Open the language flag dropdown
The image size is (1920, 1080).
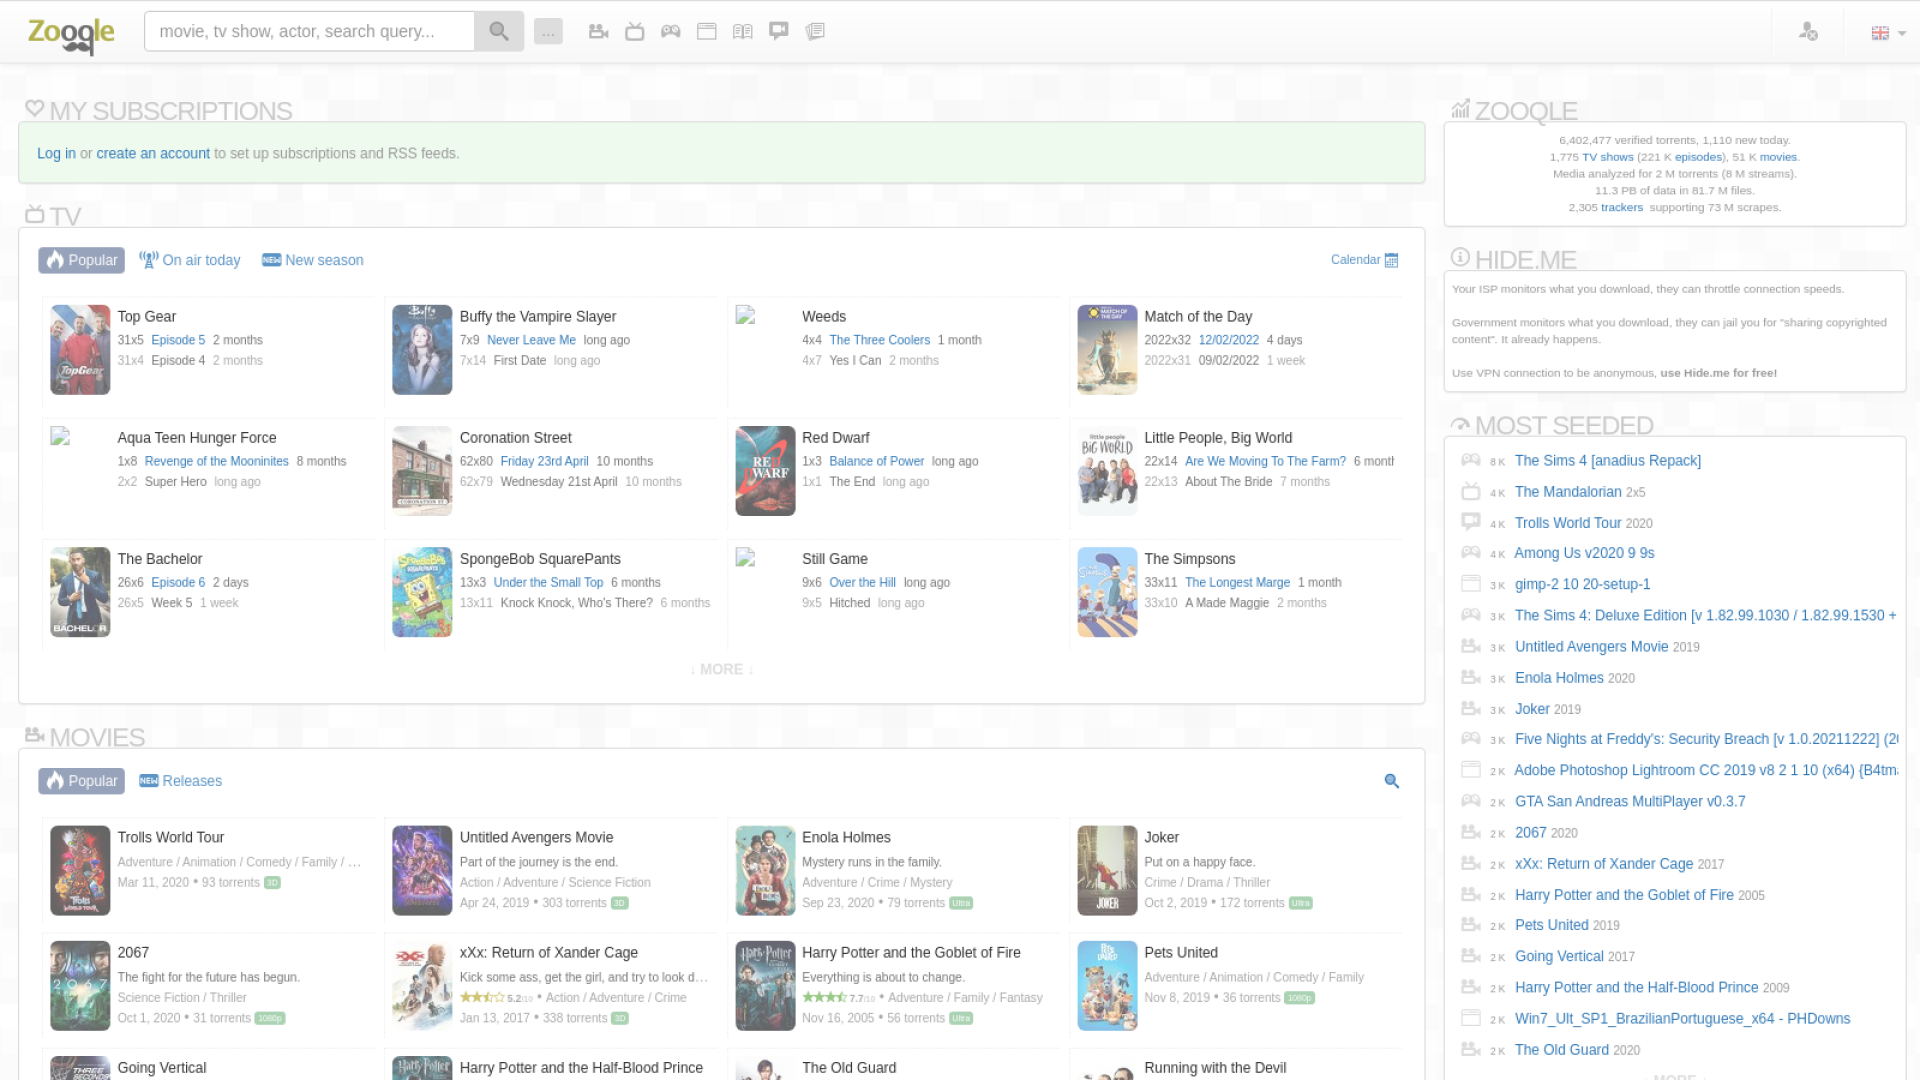coord(1887,33)
